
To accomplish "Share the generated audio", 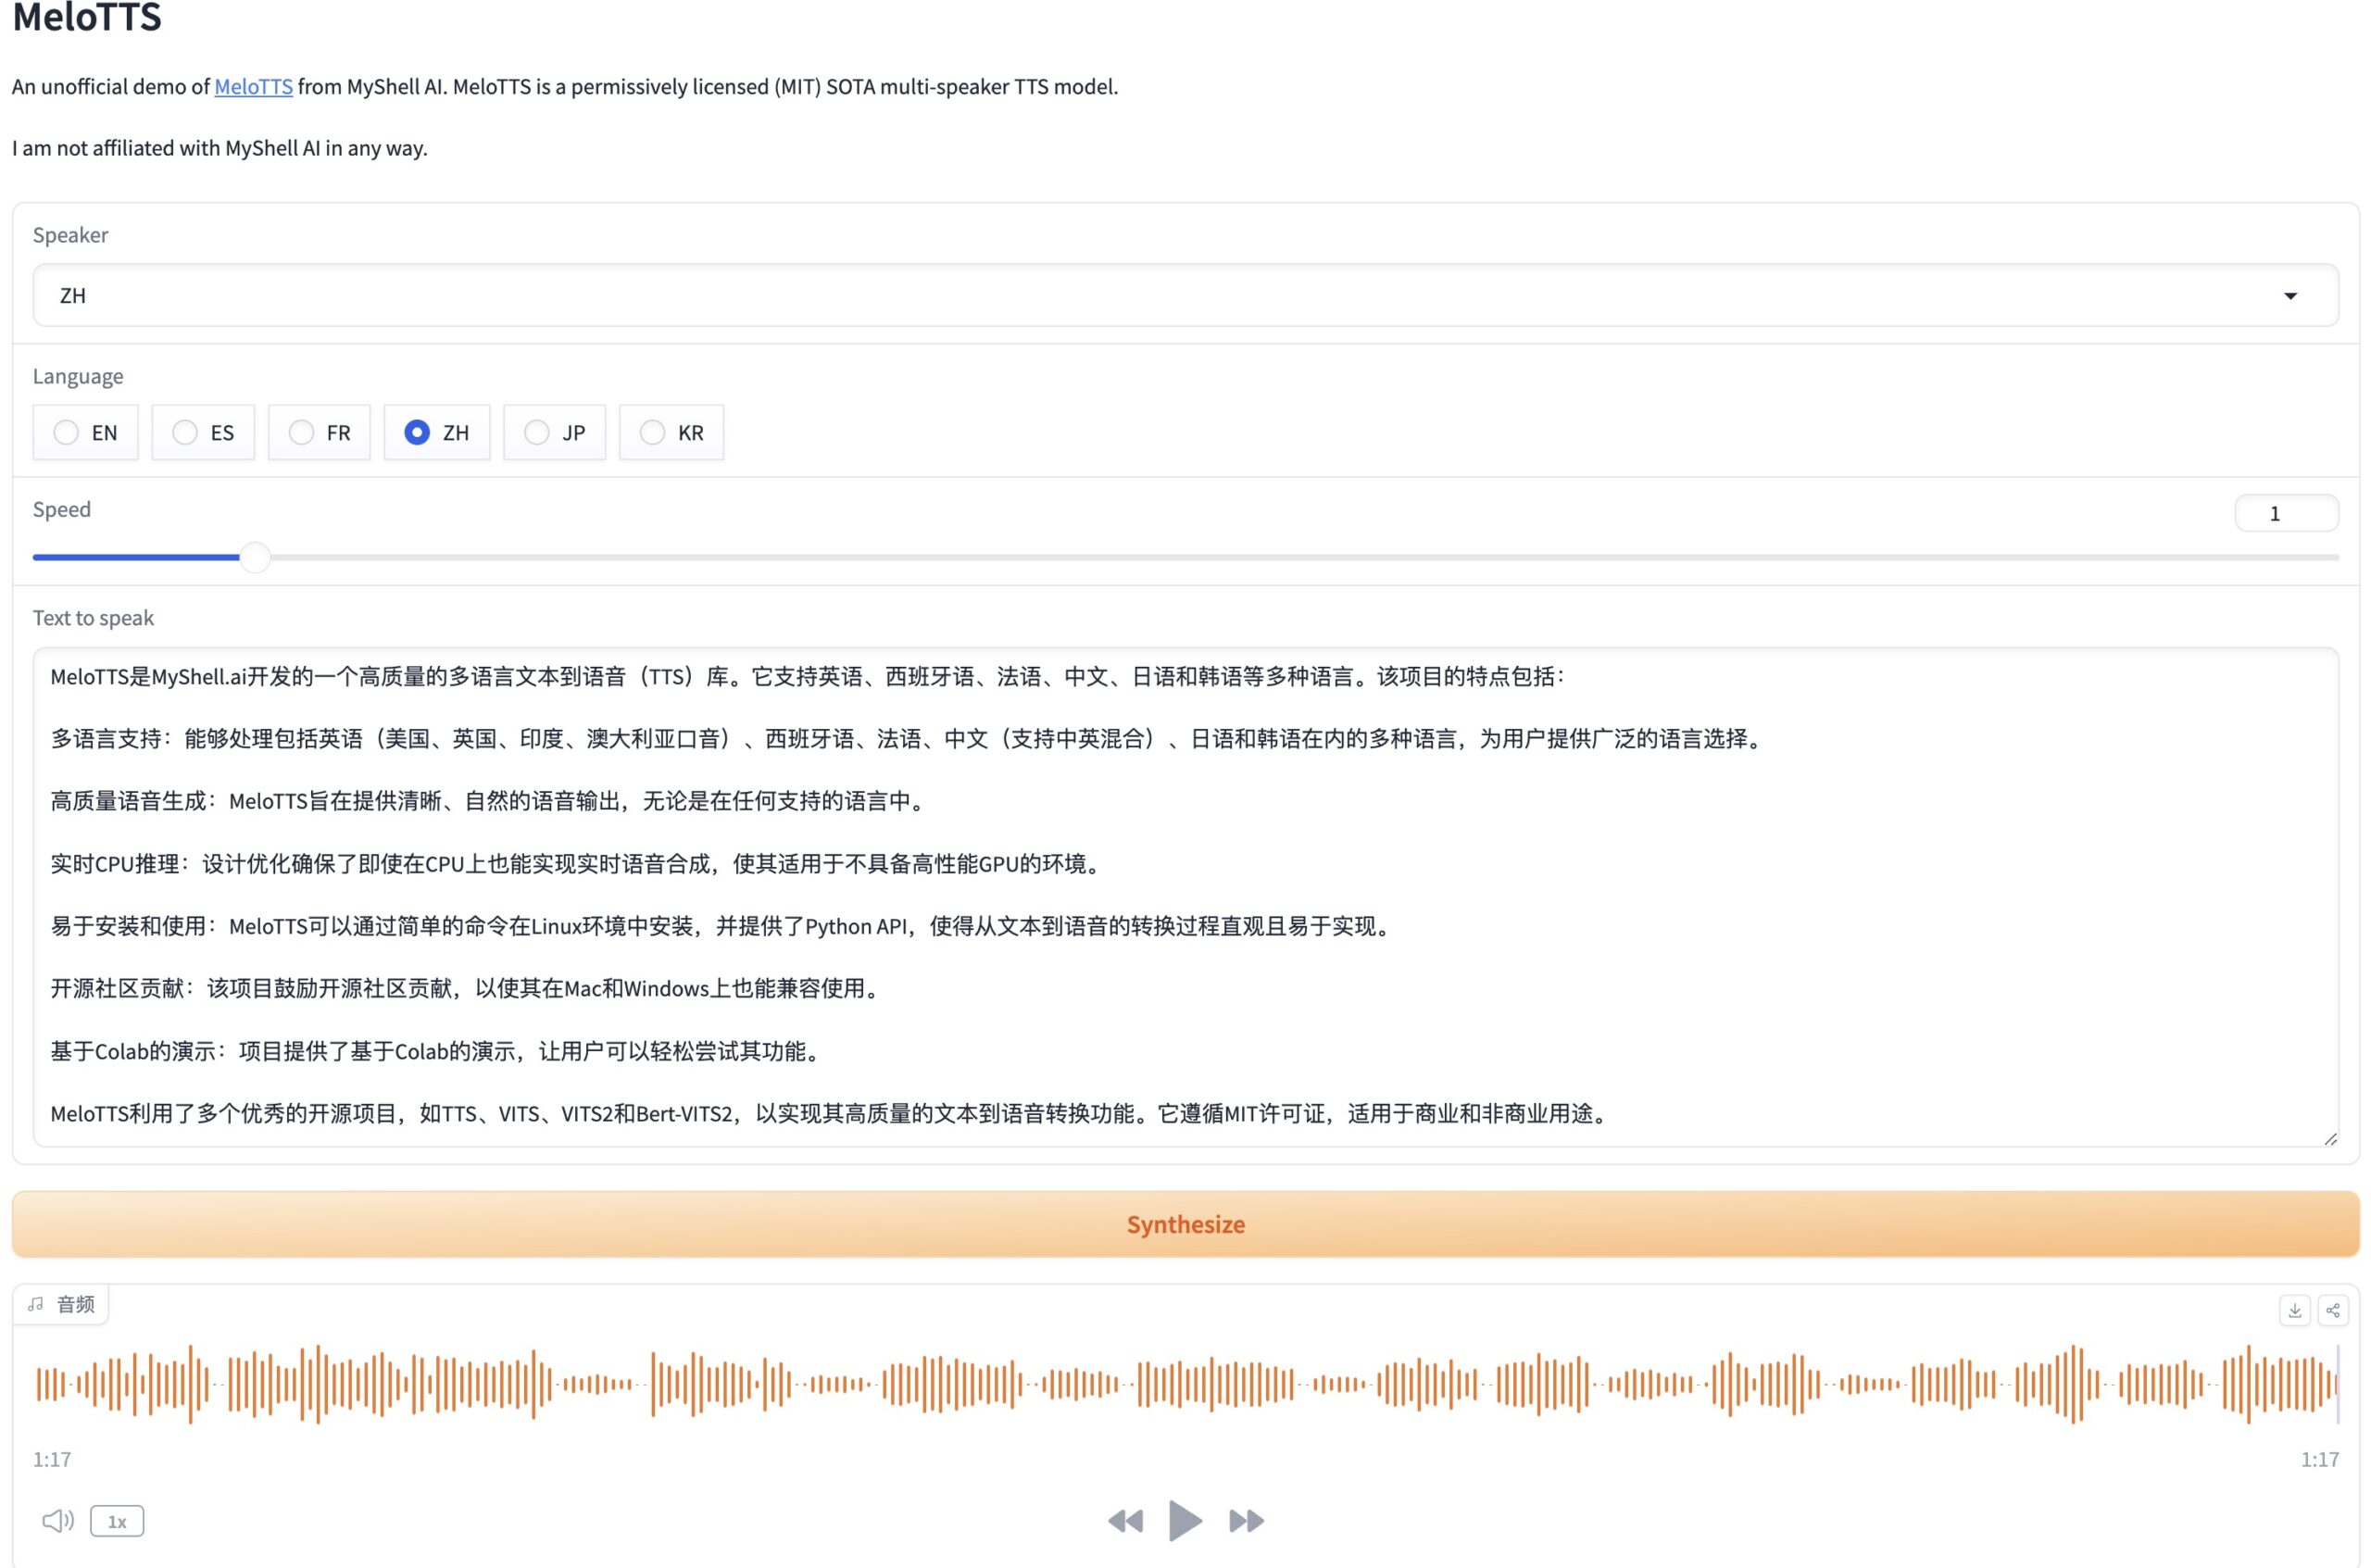I will [x=2333, y=1310].
